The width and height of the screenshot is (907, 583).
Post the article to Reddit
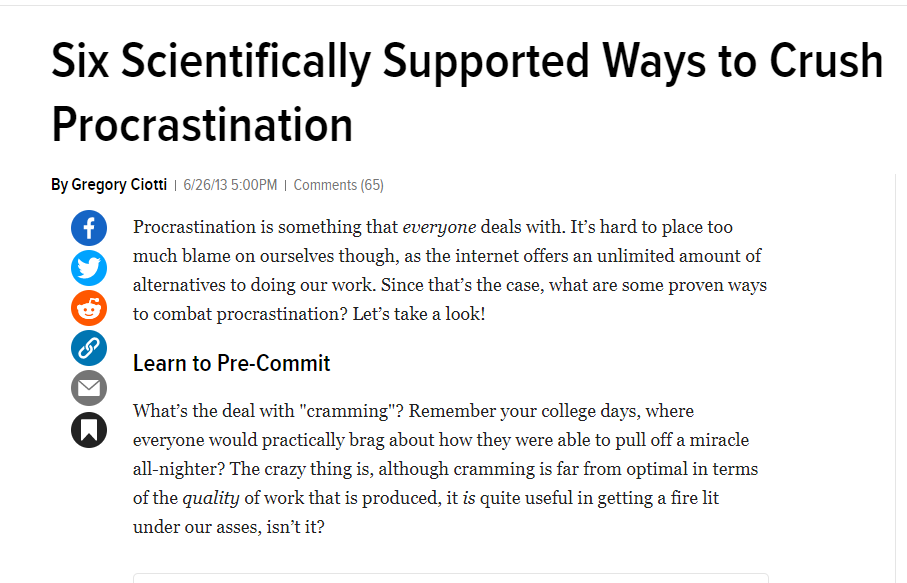pos(89,308)
